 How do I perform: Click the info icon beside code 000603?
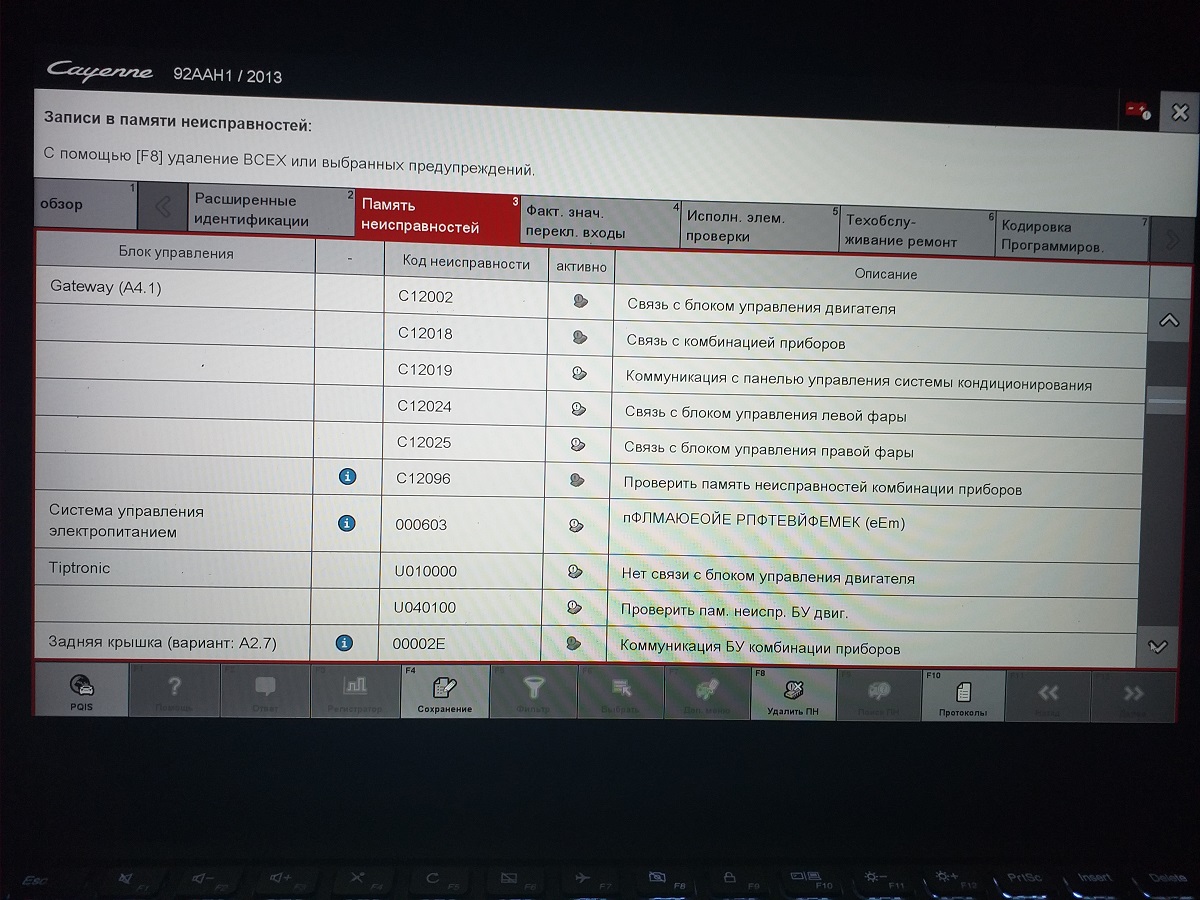tap(346, 522)
